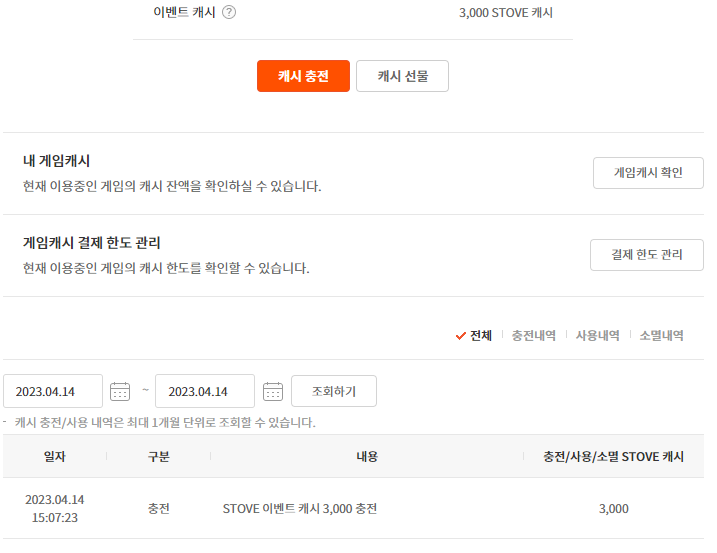Viewport: 717px width, 553px height.
Task: Click the start date input field
Action: (54, 391)
